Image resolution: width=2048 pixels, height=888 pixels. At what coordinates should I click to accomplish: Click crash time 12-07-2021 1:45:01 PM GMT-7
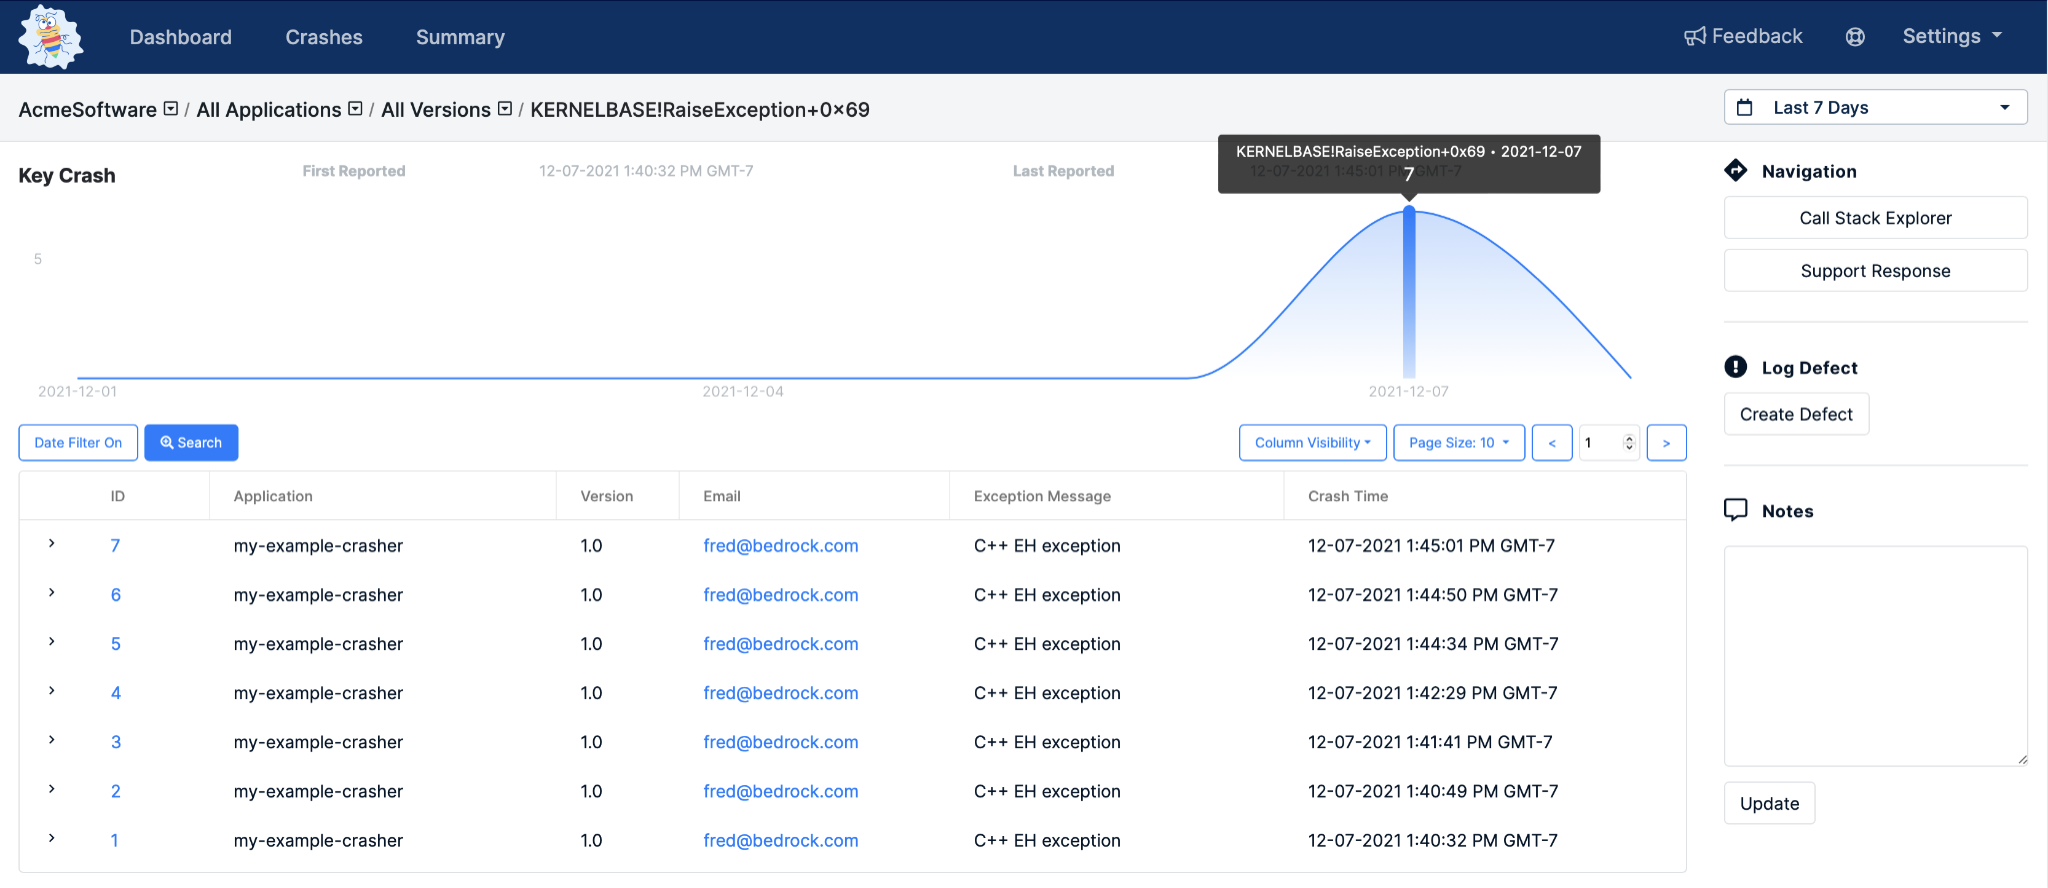pos(1431,545)
